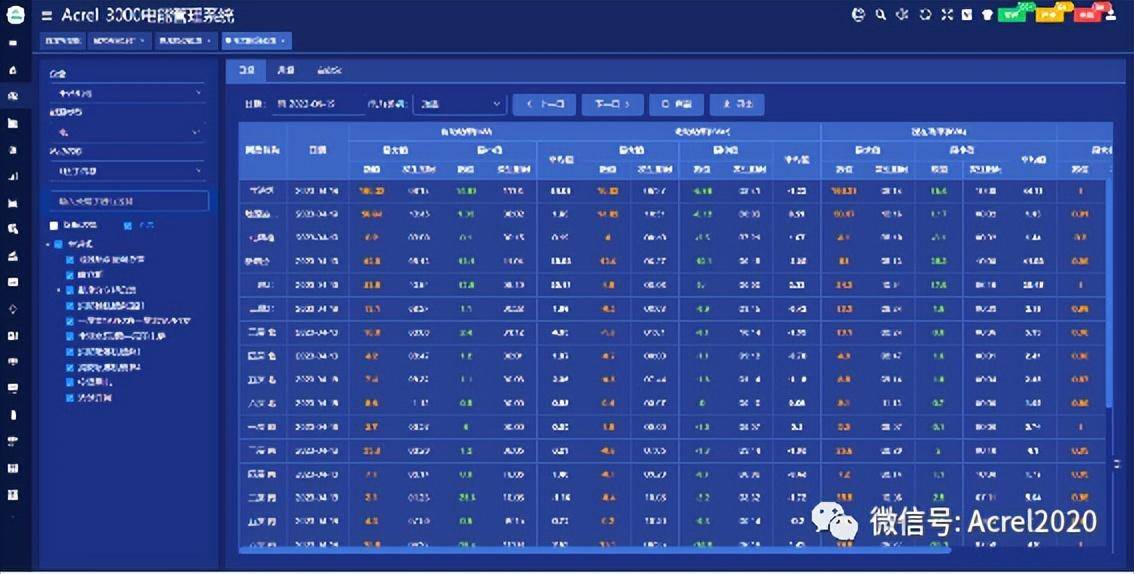Click the magnifier search icon in the header
Screen dimensions: 1134x574
[x=880, y=14]
